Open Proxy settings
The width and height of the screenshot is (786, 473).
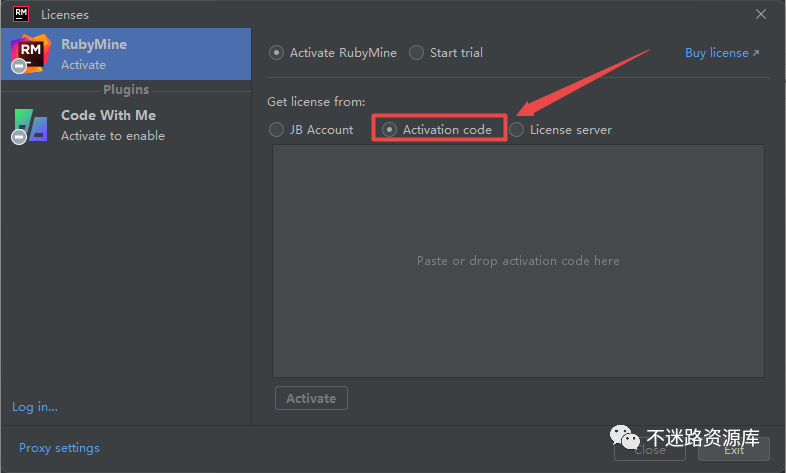(59, 447)
